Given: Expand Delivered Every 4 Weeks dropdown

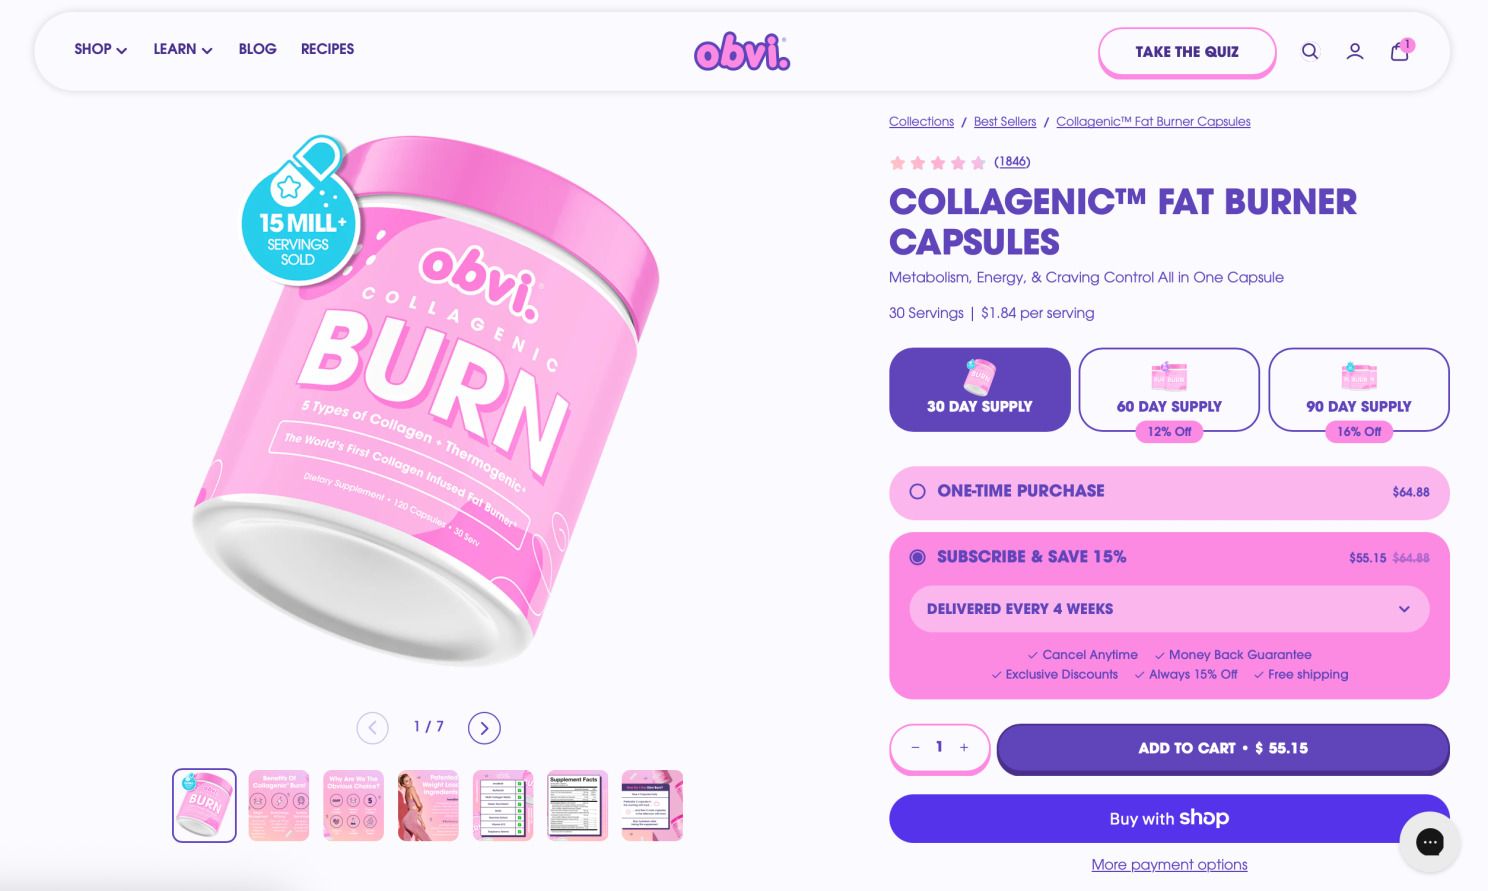Looking at the screenshot, I should click(x=1169, y=609).
